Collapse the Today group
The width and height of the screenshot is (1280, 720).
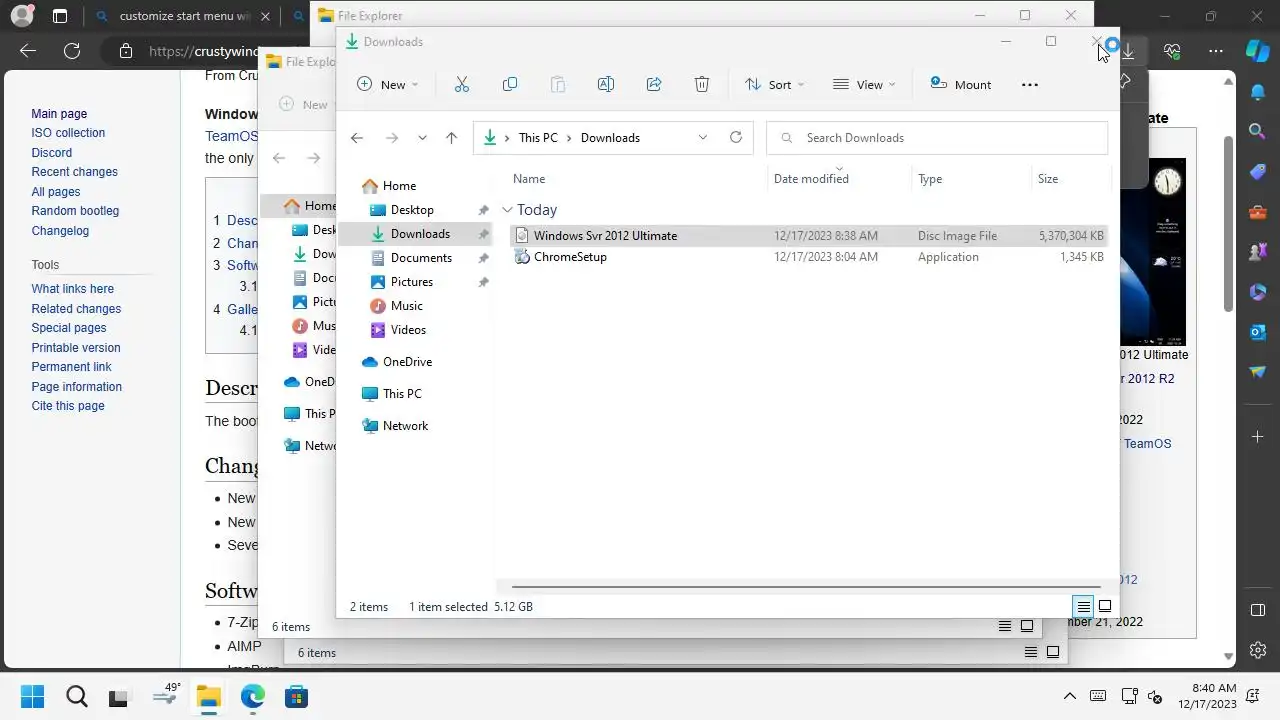pos(508,210)
